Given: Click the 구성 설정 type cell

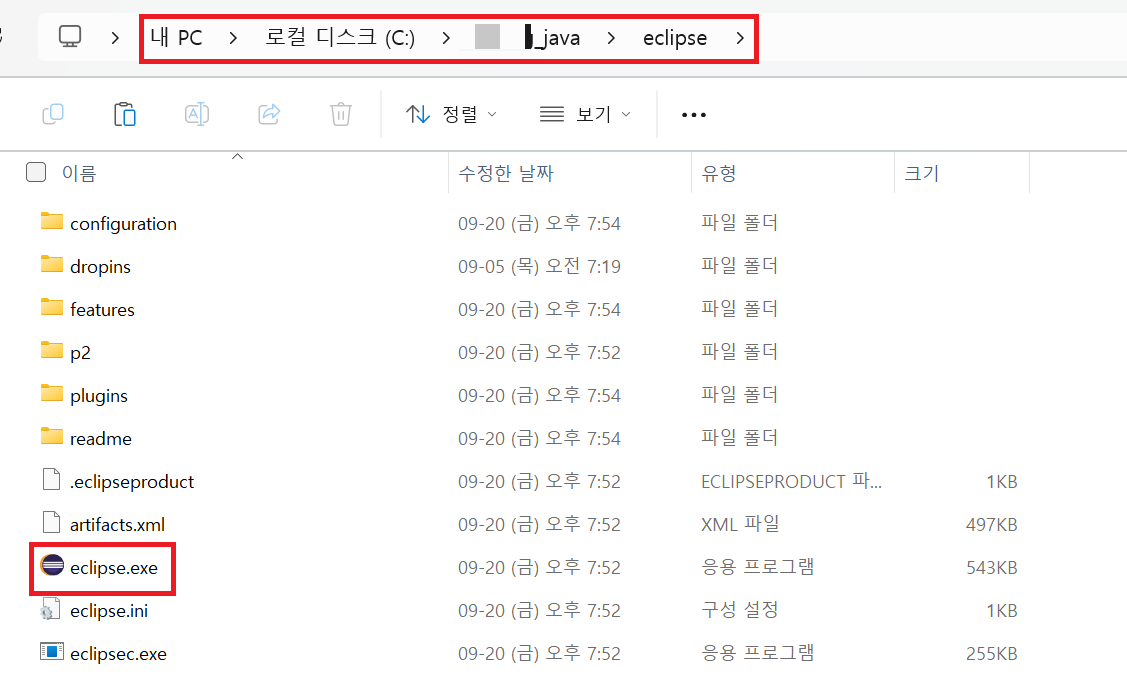Looking at the screenshot, I should (740, 610).
